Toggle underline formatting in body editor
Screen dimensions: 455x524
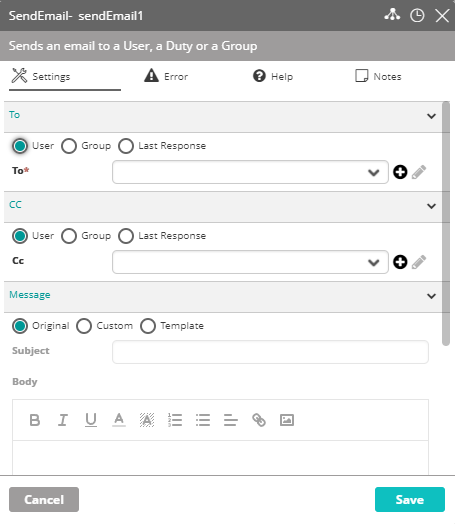pyautogui.click(x=91, y=420)
